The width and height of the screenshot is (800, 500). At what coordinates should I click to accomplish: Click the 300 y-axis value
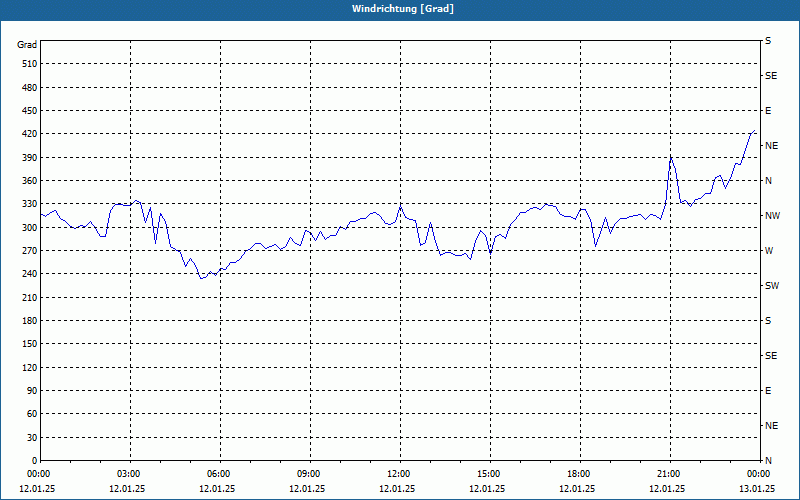coord(30,228)
